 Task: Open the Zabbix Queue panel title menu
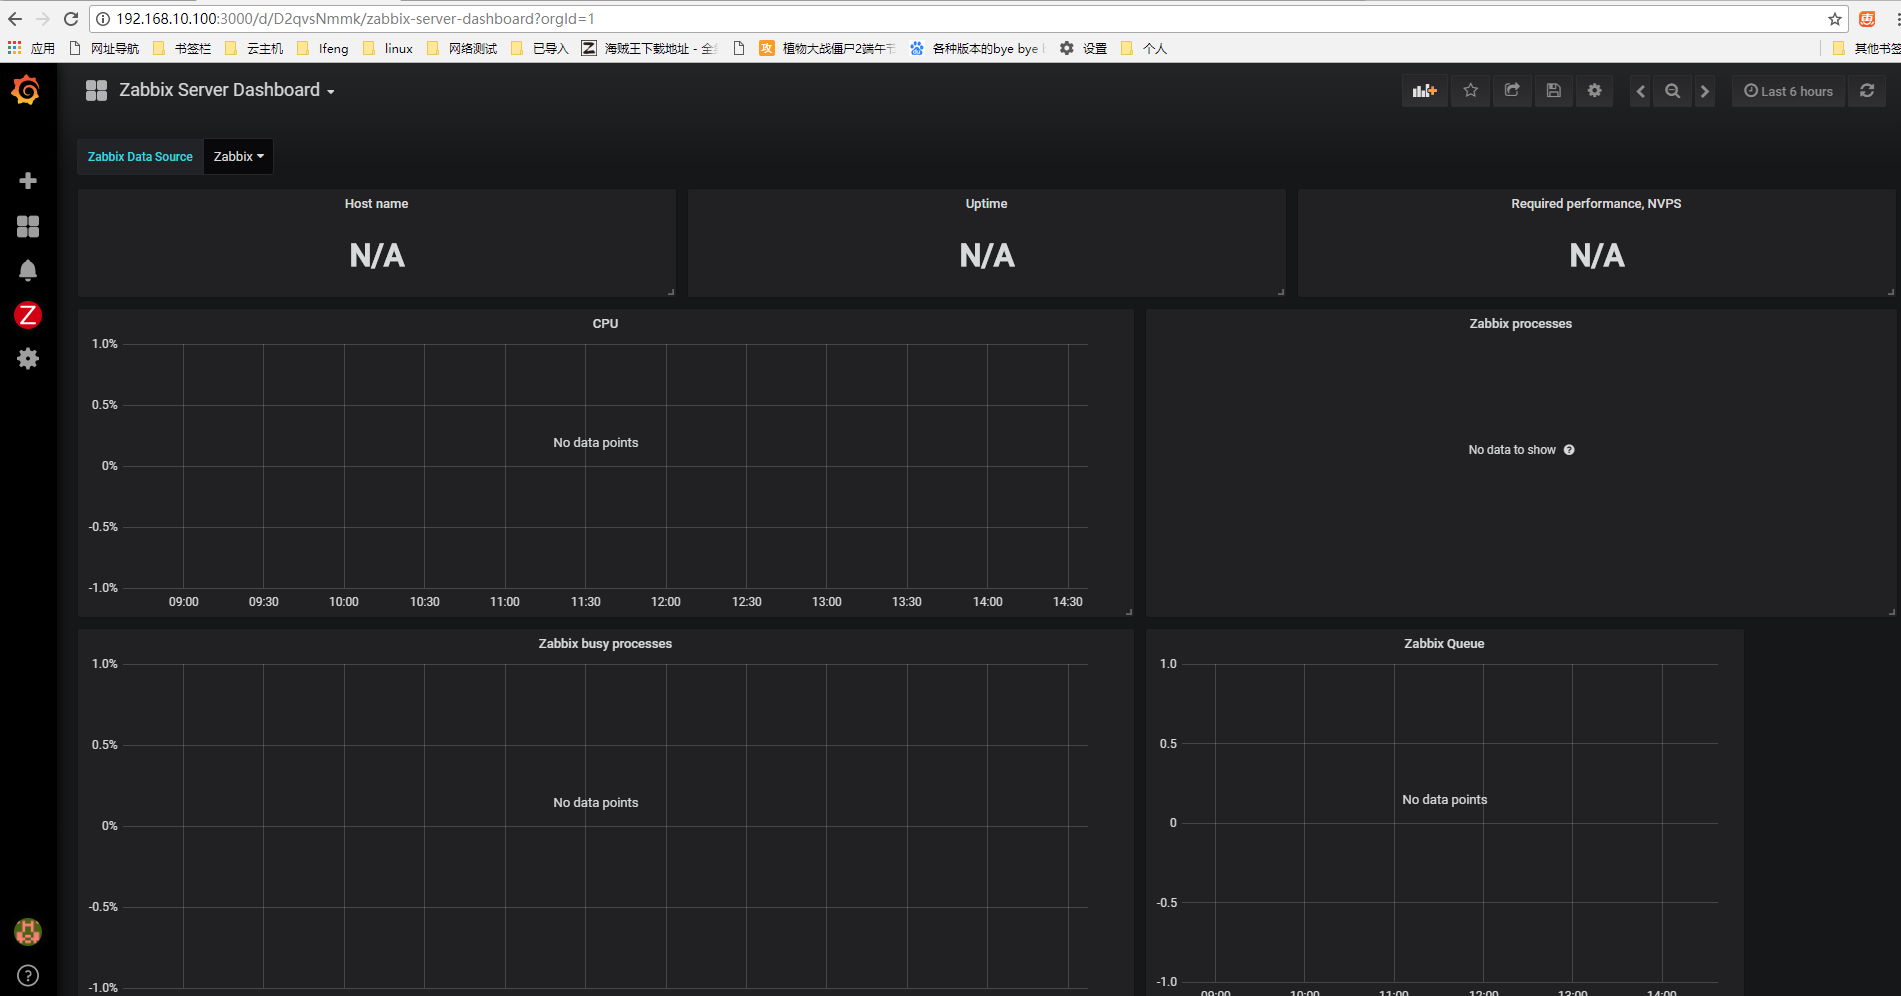[1444, 644]
